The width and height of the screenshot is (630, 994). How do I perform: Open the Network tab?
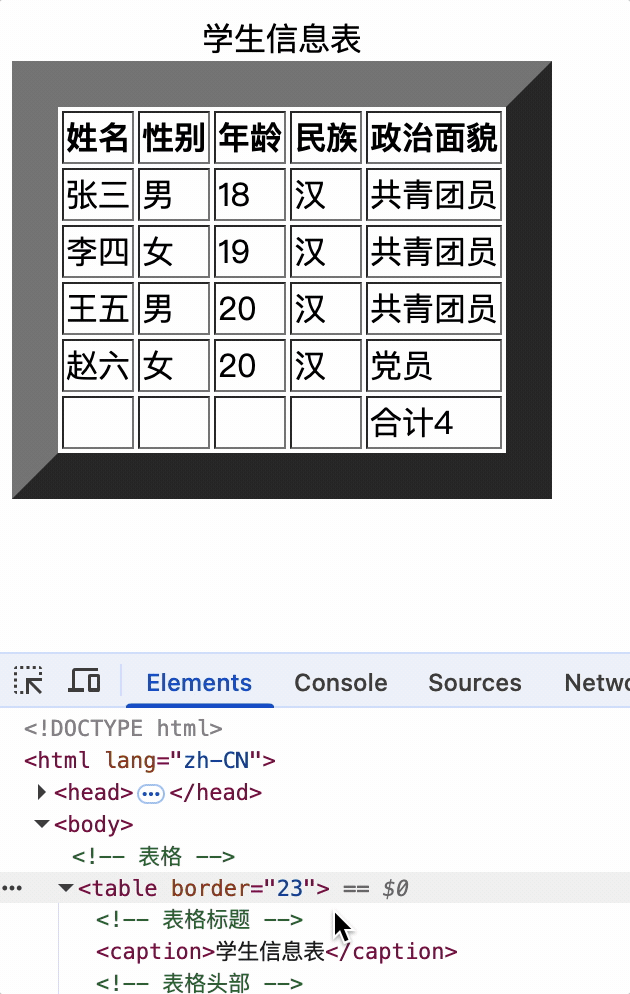click(x=596, y=683)
